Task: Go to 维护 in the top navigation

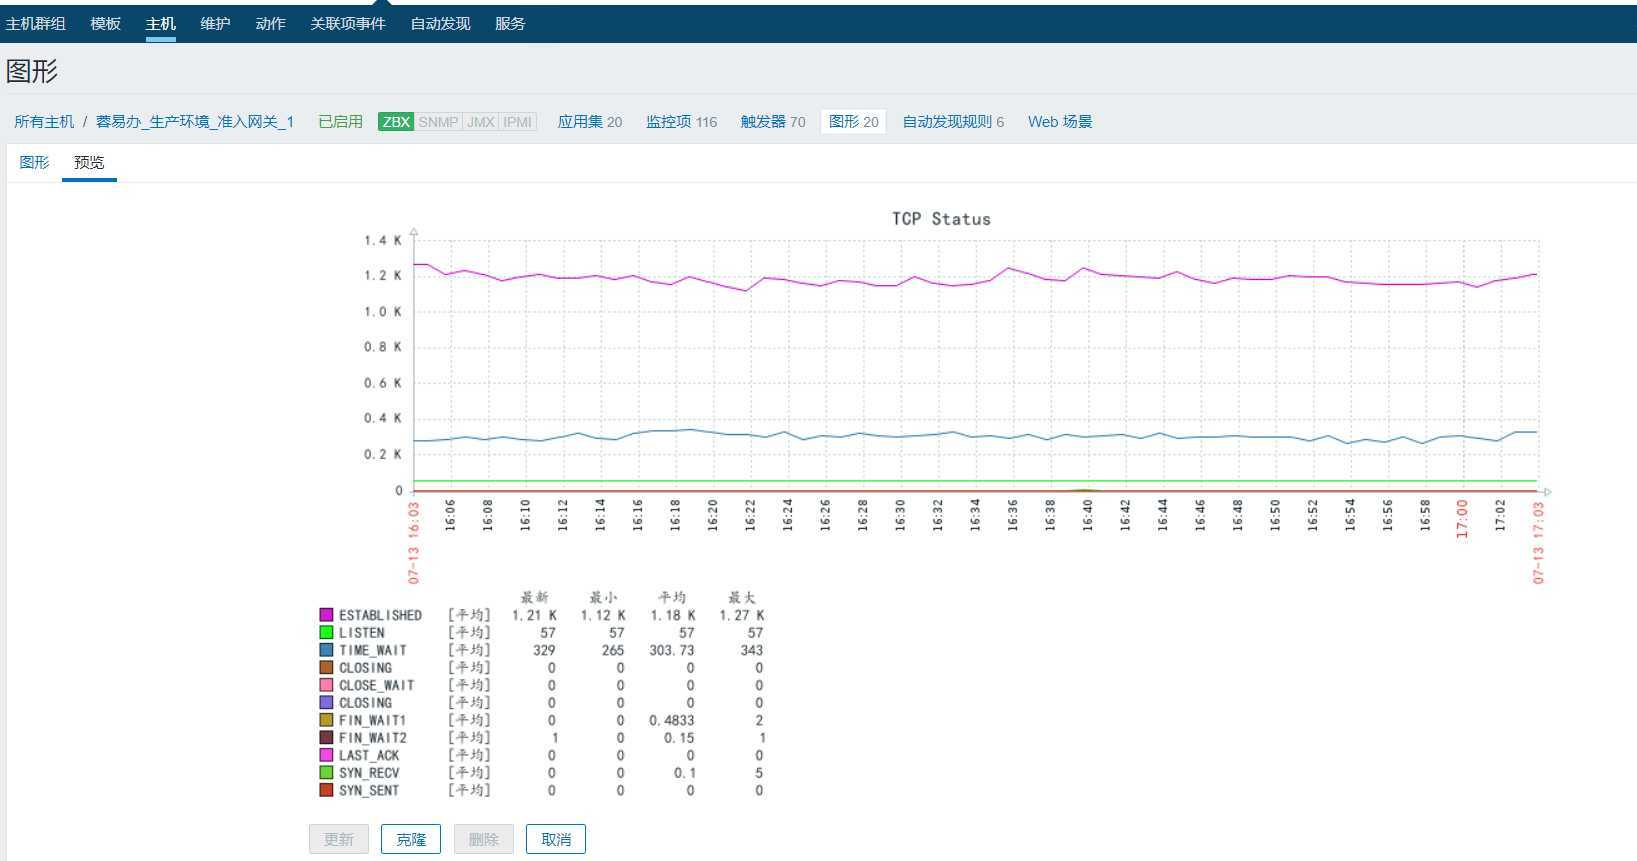Action: coord(215,23)
